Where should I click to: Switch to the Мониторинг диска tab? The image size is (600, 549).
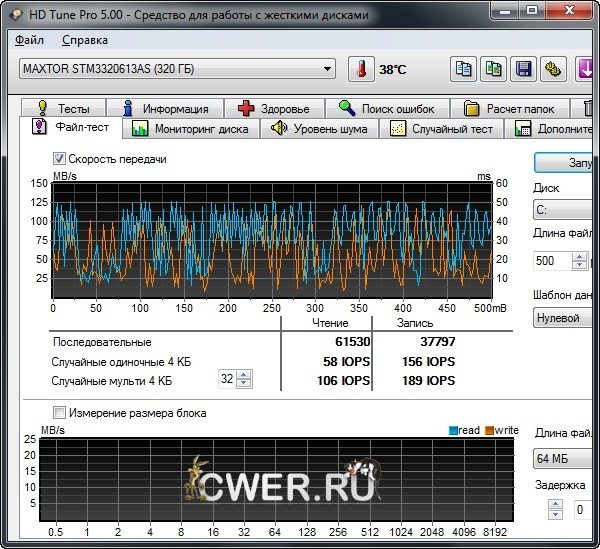click(191, 129)
